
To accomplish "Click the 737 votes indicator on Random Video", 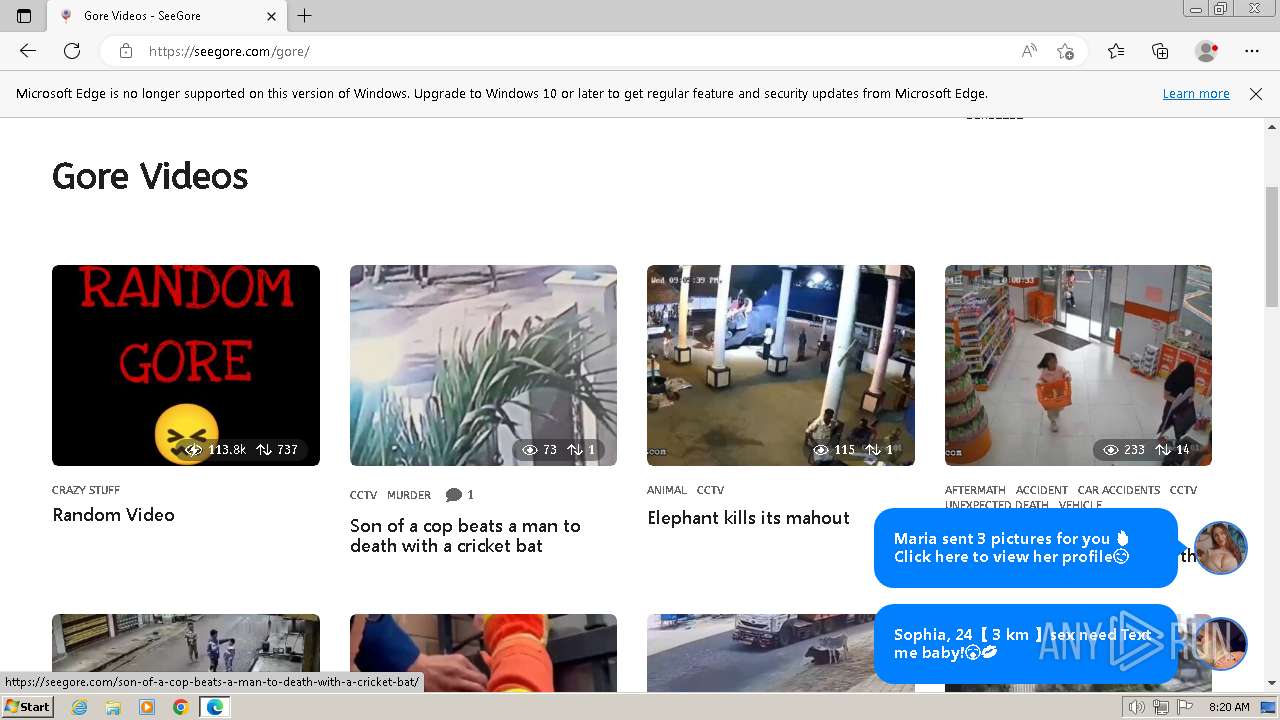I will tap(277, 450).
